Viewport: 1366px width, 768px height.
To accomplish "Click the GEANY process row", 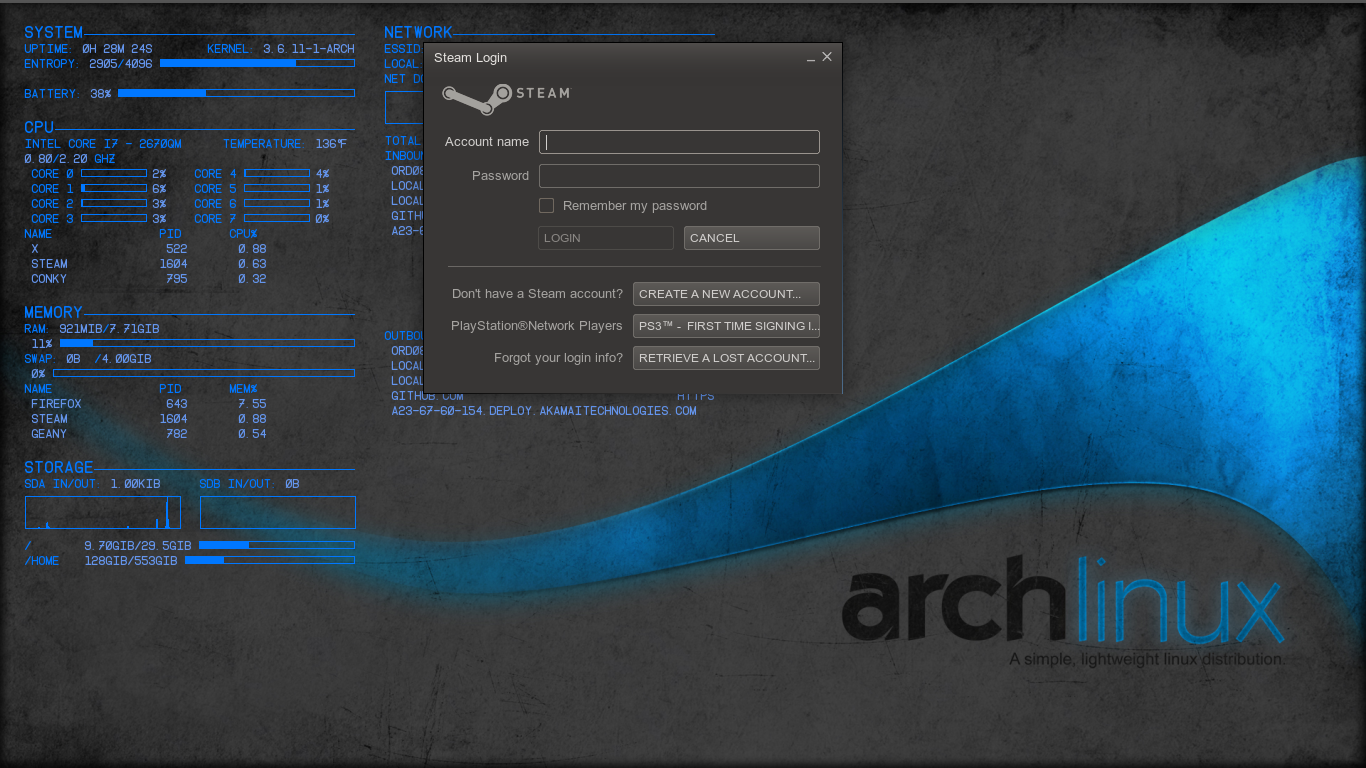I will tap(149, 434).
